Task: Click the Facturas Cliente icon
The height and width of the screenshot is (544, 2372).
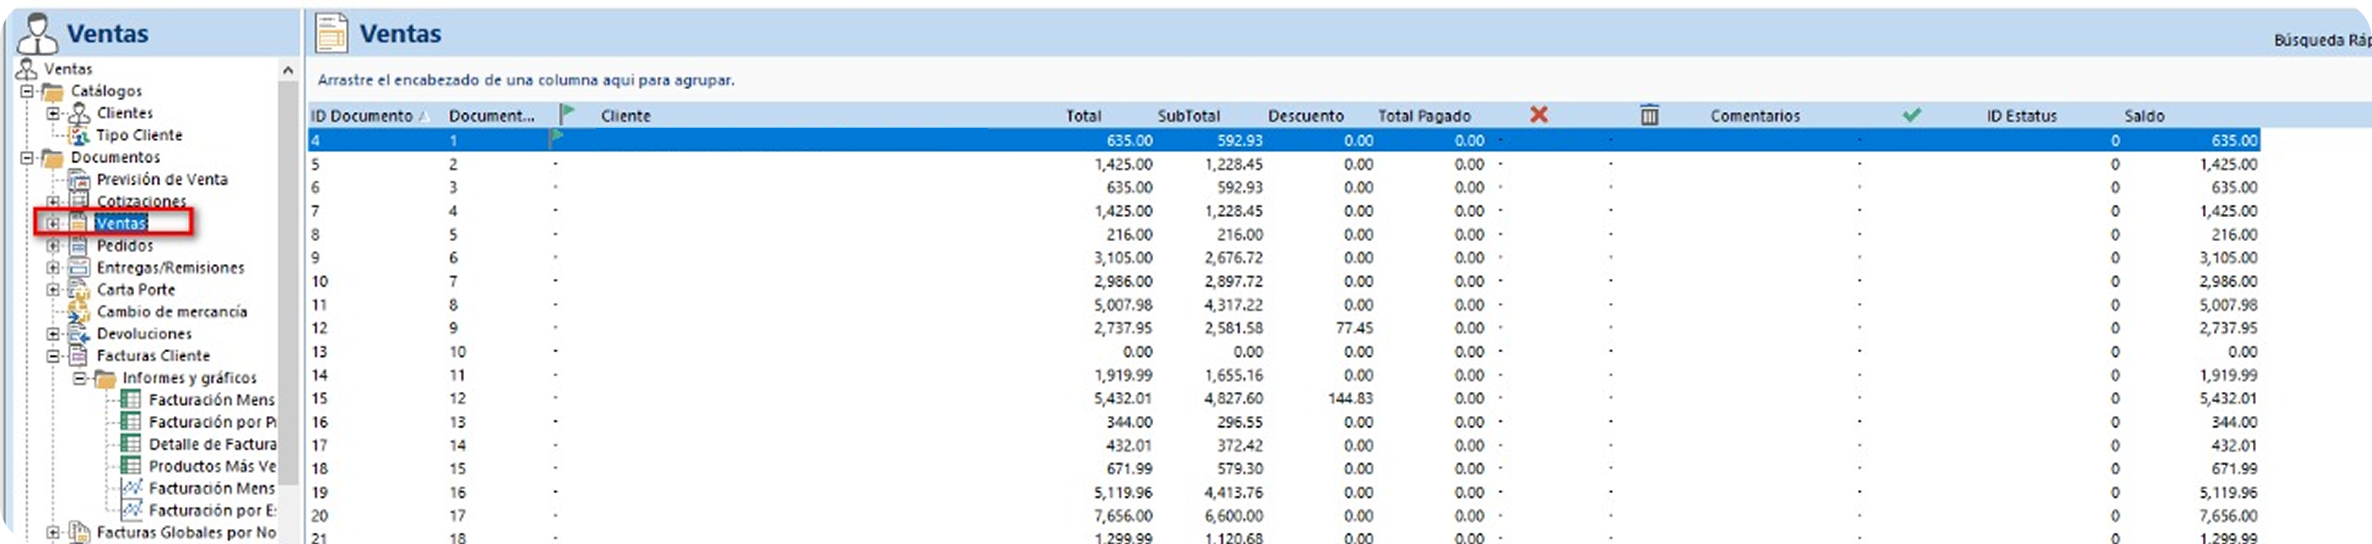Action: (79, 356)
